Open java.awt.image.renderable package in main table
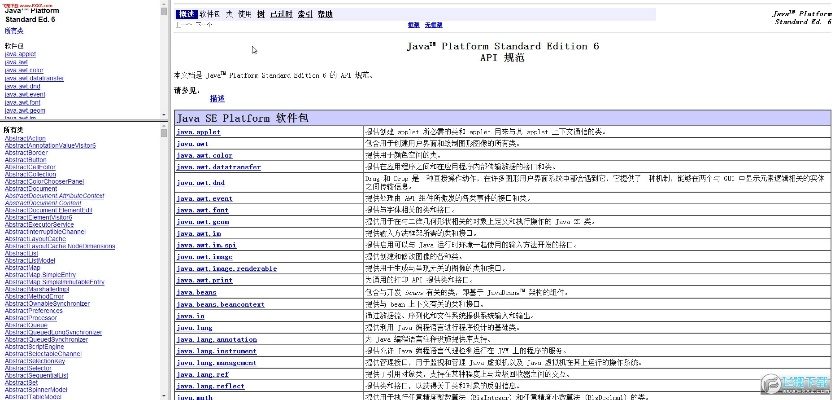Viewport: 835px width, 400px height. point(227,269)
